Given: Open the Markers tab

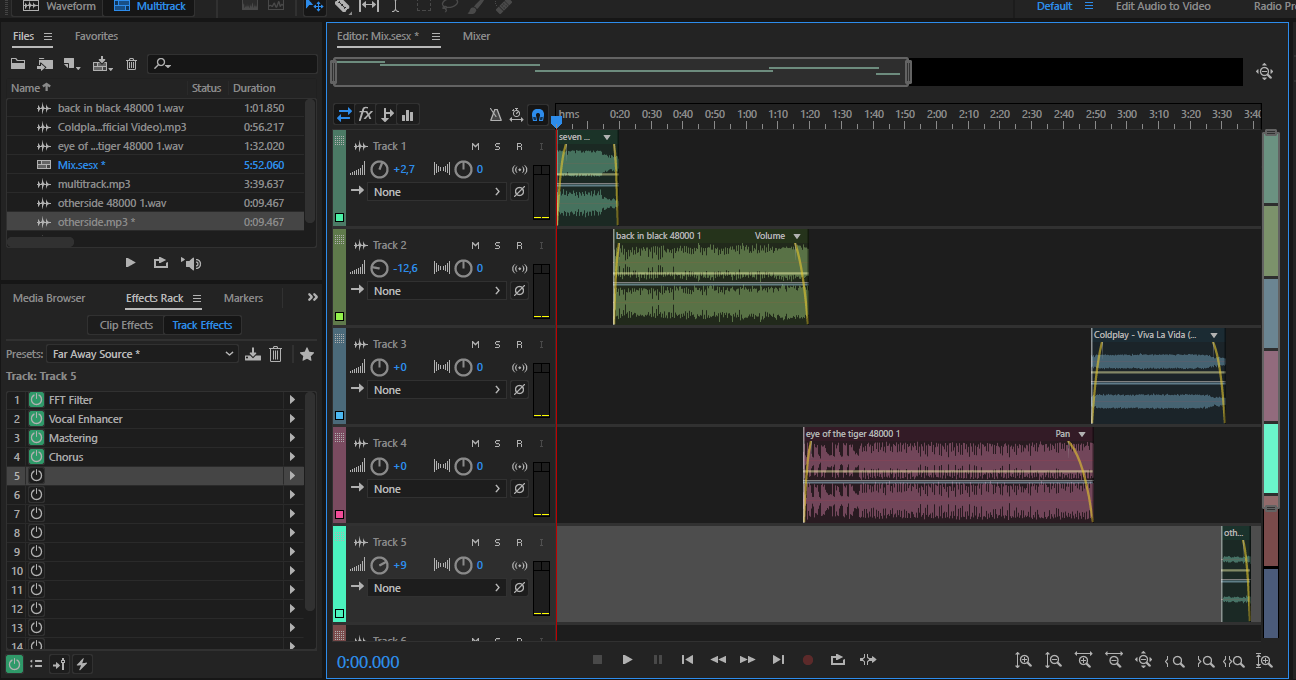Looking at the screenshot, I should coord(243,298).
